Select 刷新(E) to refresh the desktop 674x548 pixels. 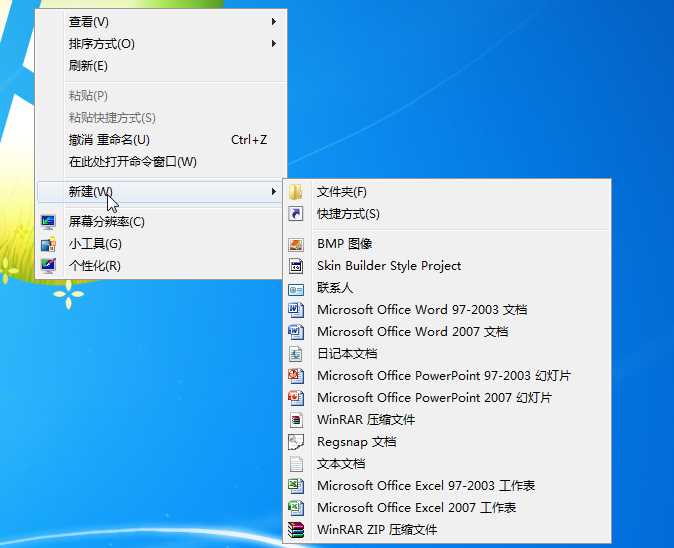coord(161,66)
